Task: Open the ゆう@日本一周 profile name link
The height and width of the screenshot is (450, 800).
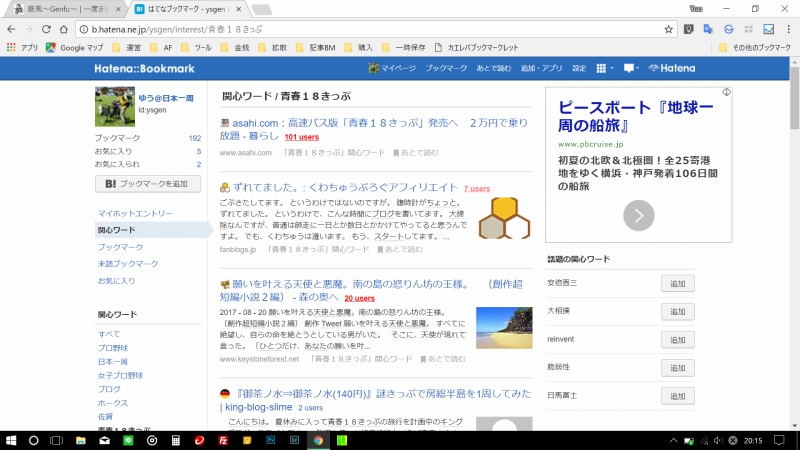Action: tap(166, 98)
